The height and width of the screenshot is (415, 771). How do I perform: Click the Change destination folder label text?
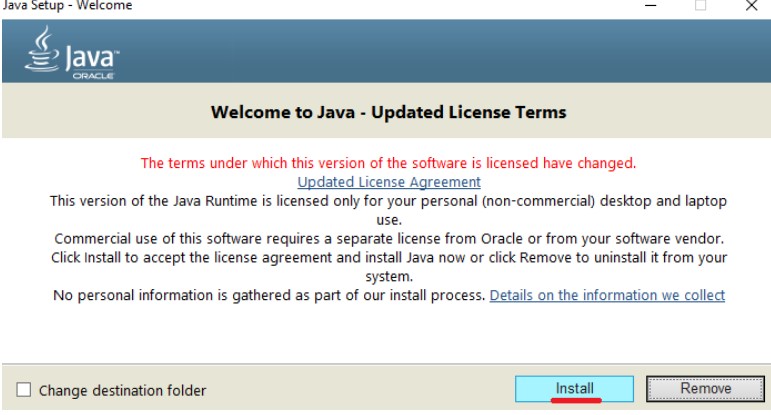tap(122, 390)
